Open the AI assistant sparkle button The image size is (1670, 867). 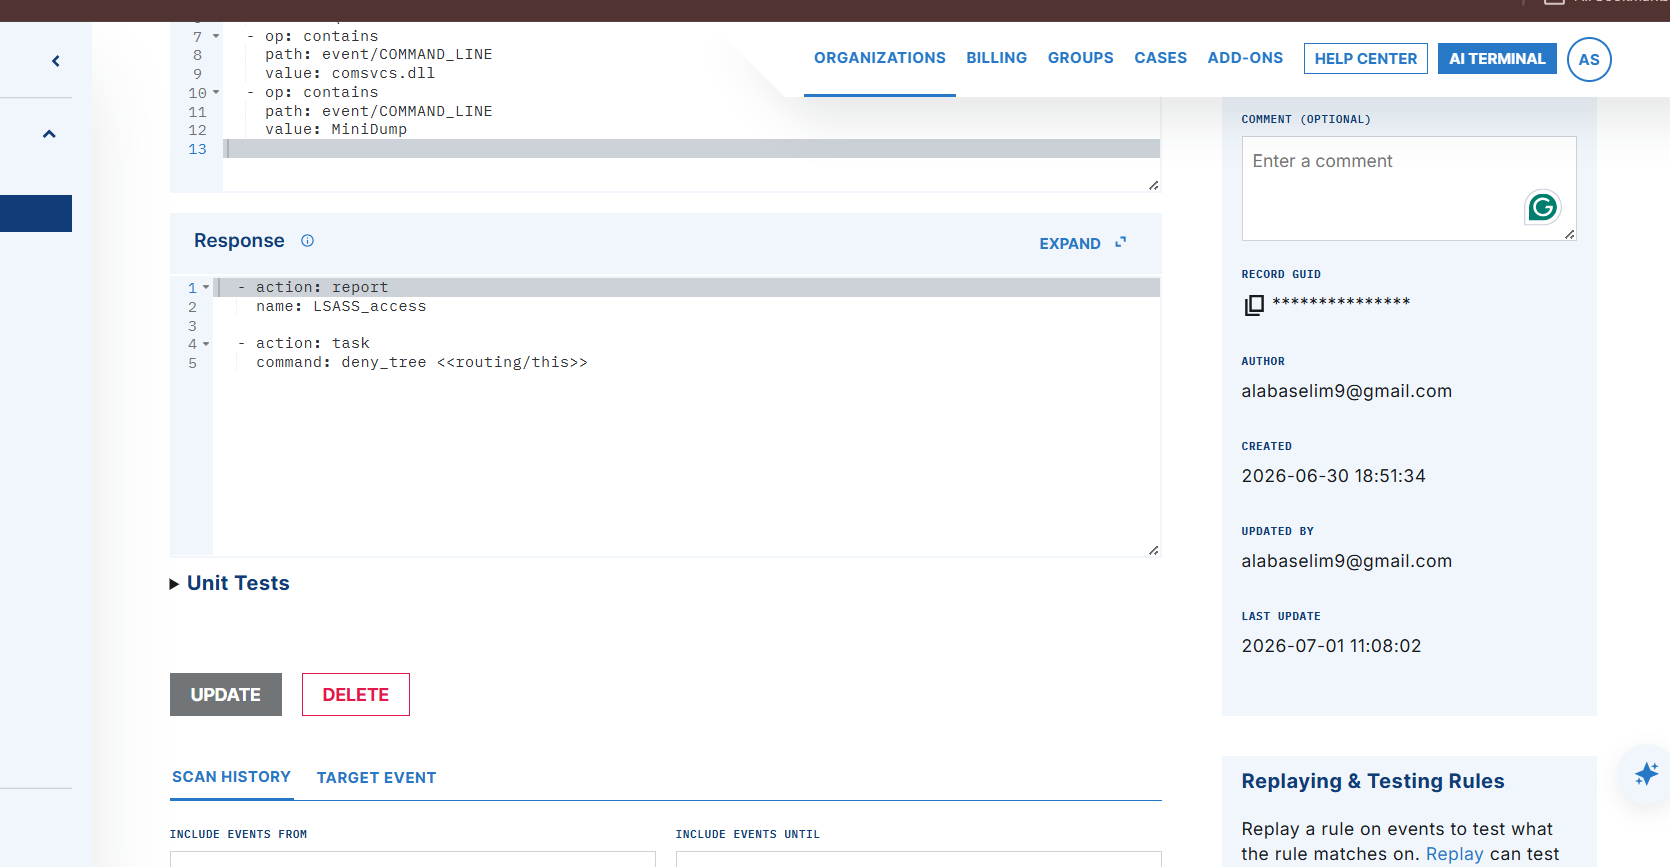pyautogui.click(x=1646, y=773)
